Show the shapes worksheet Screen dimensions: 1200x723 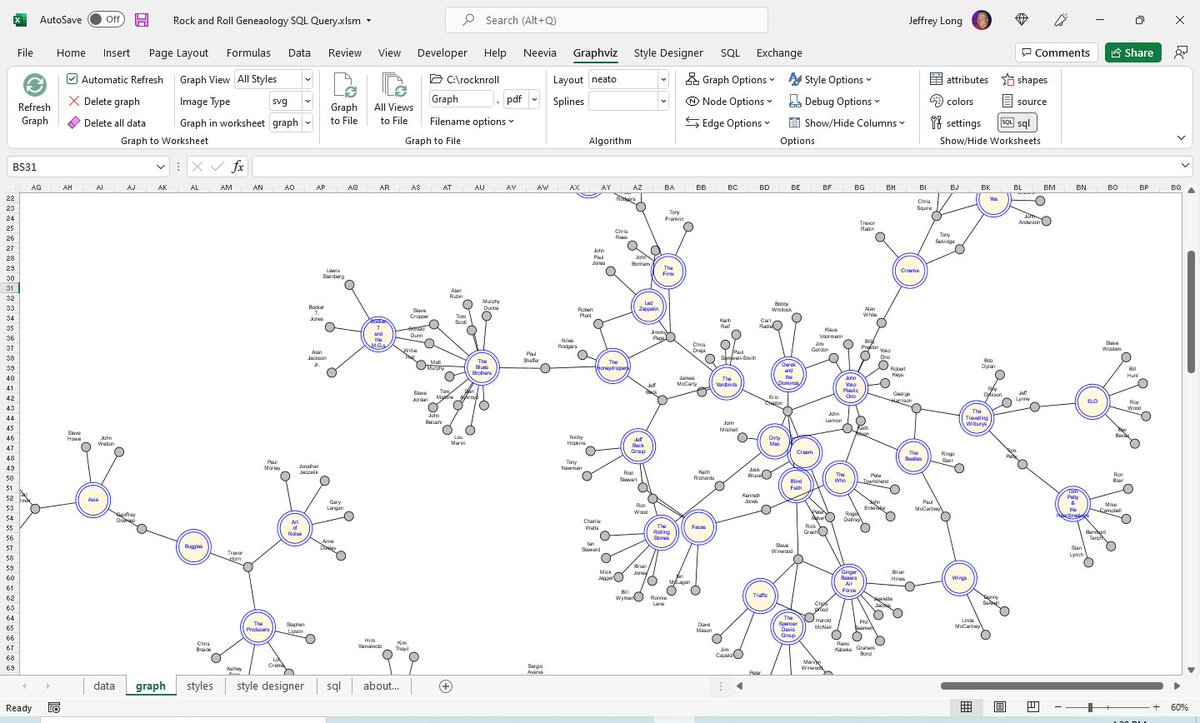(x=1024, y=79)
